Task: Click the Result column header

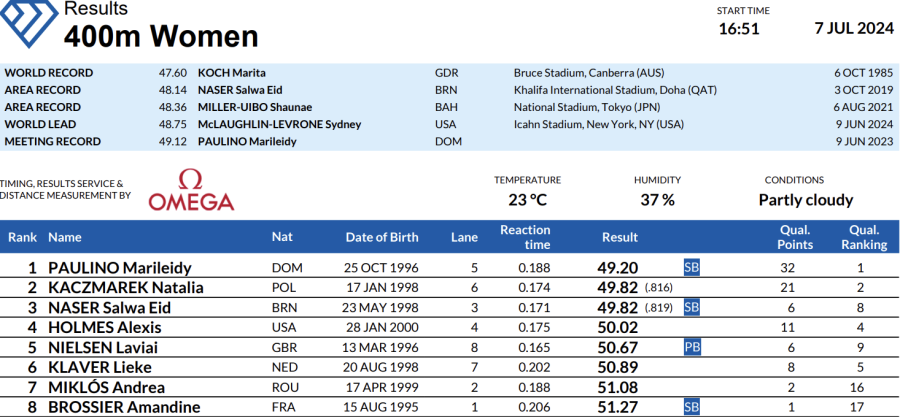Action: pos(620,238)
